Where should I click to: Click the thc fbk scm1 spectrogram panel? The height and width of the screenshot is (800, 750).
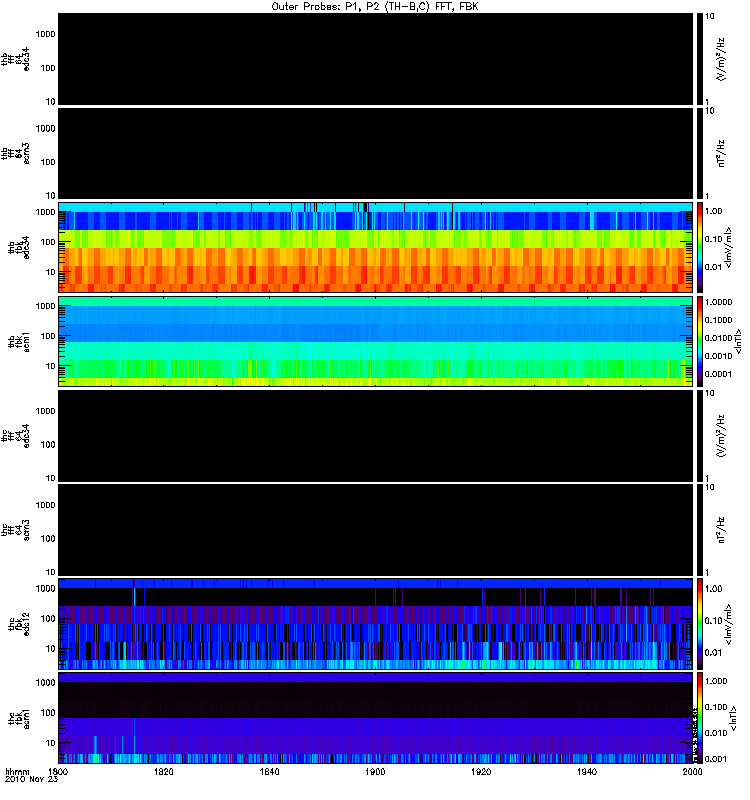(x=375, y=718)
